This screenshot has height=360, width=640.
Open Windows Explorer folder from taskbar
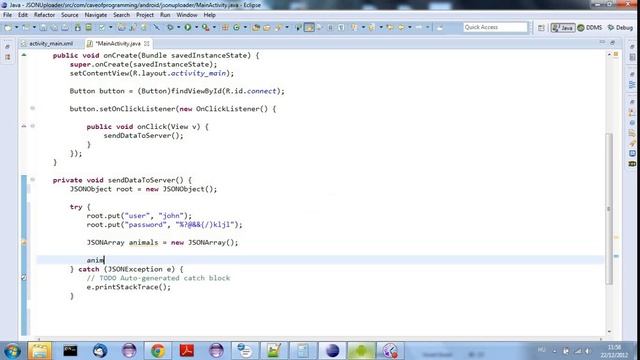tap(40, 351)
